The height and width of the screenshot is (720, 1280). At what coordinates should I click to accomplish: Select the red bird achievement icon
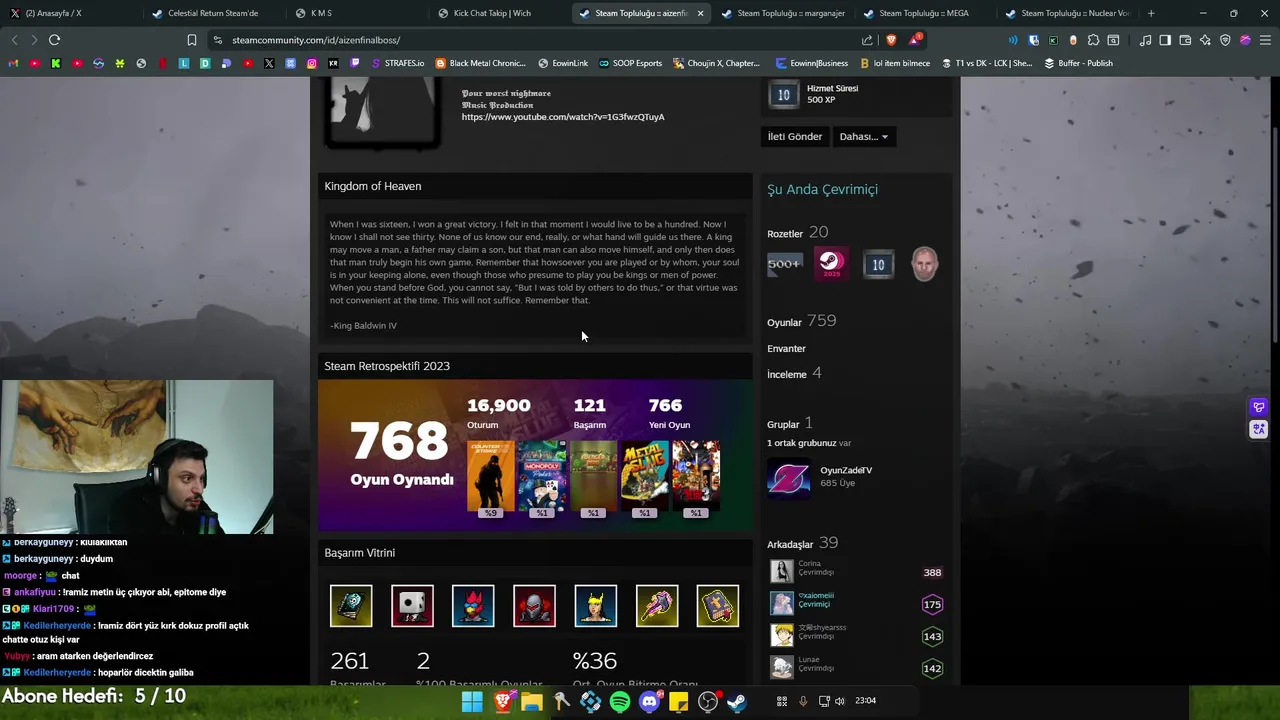click(473, 606)
